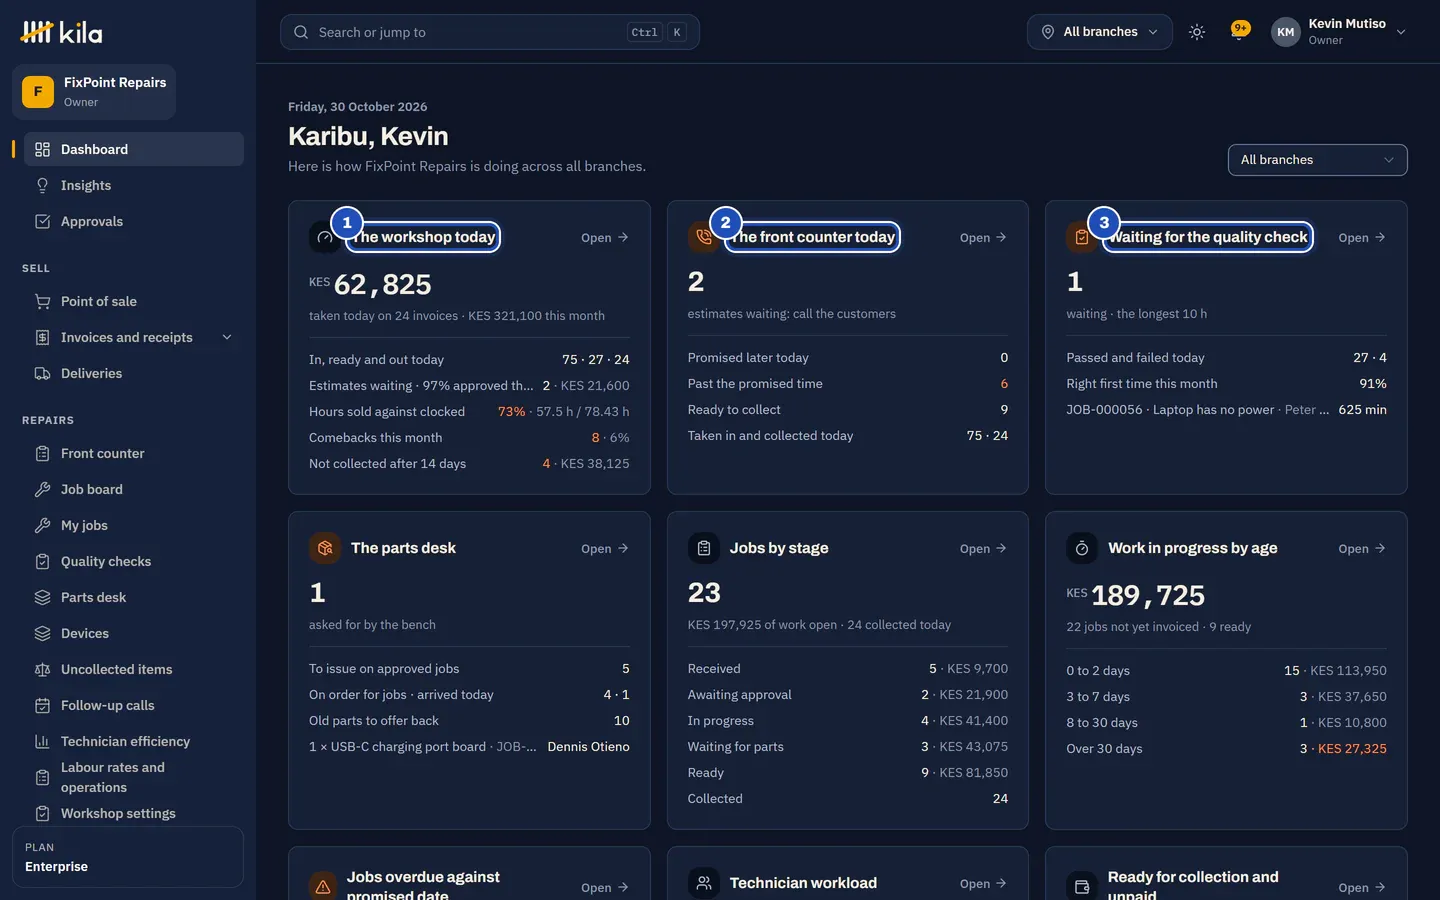Open Quality checks in the sidebar

[x=134, y=561]
